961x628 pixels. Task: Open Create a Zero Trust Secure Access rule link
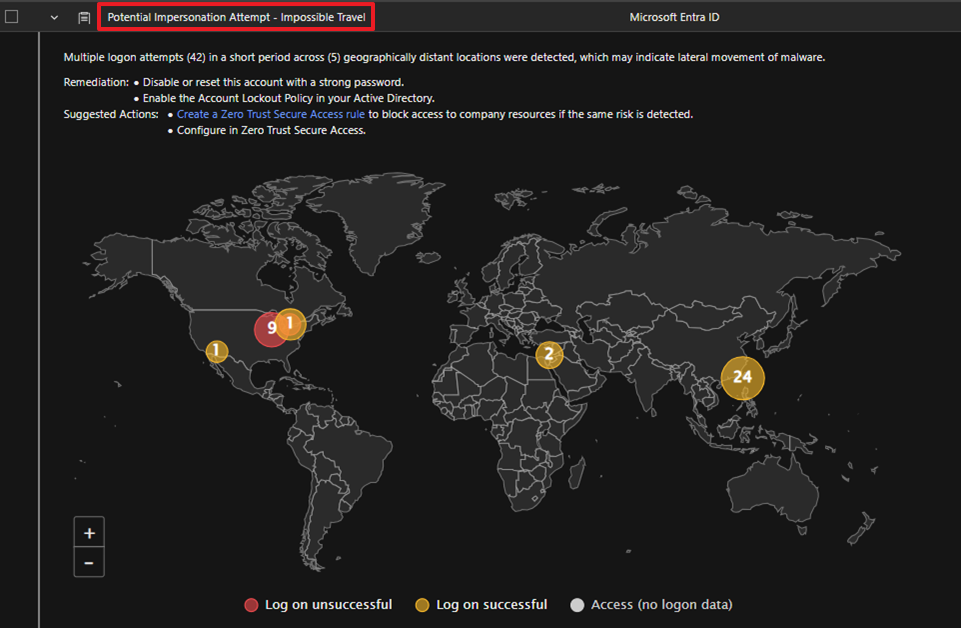coord(271,115)
